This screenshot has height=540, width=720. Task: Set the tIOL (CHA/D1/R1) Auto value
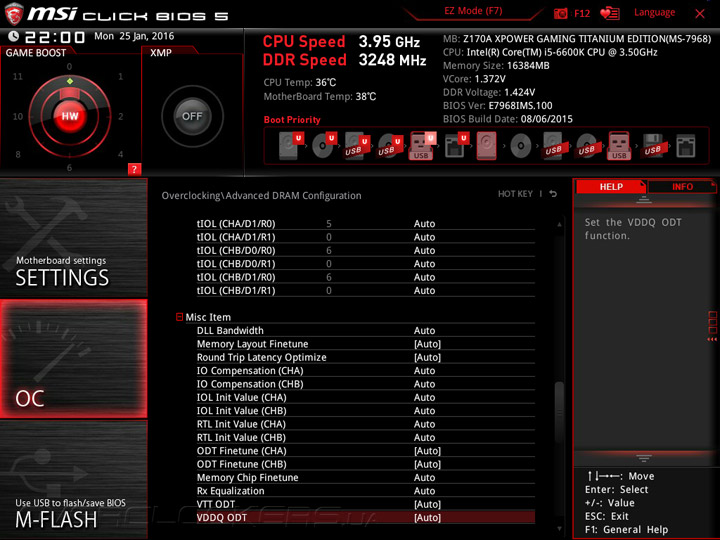424,237
